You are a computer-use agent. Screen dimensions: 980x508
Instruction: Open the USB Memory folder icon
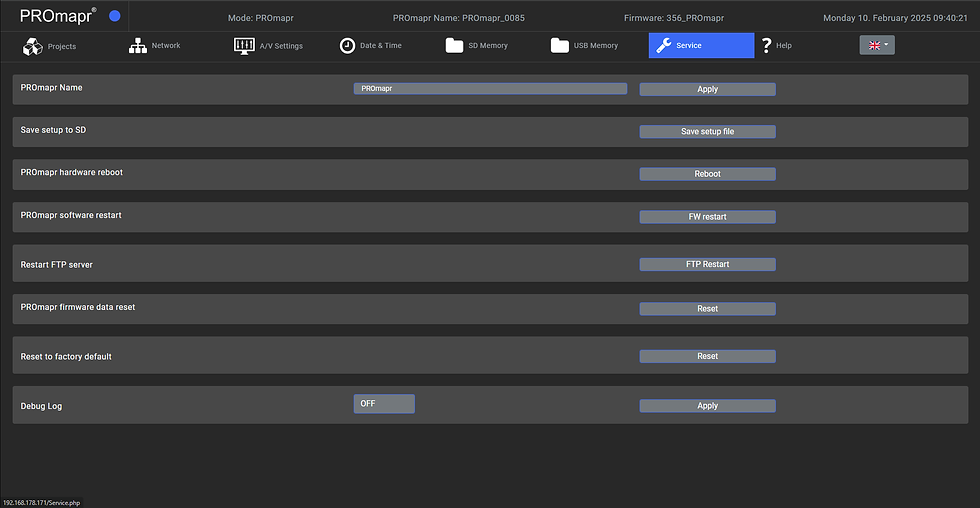pos(559,46)
